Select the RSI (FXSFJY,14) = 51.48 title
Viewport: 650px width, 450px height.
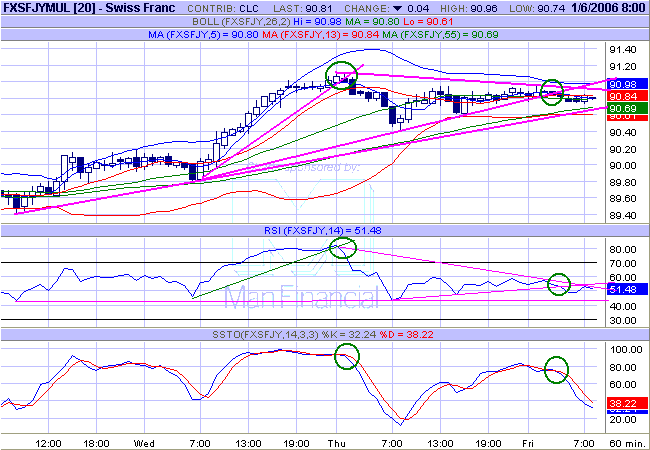(323, 230)
